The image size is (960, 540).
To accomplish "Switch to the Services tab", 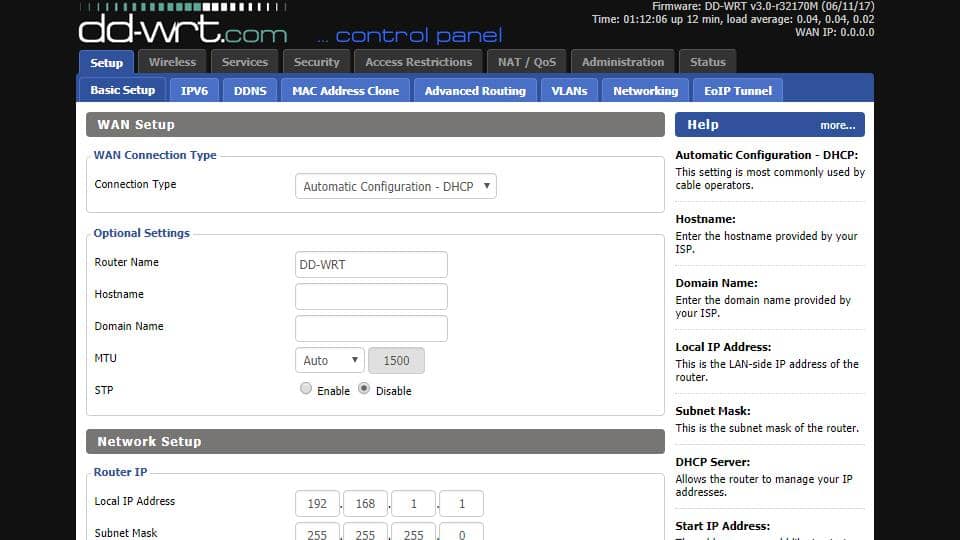I will click(x=245, y=62).
